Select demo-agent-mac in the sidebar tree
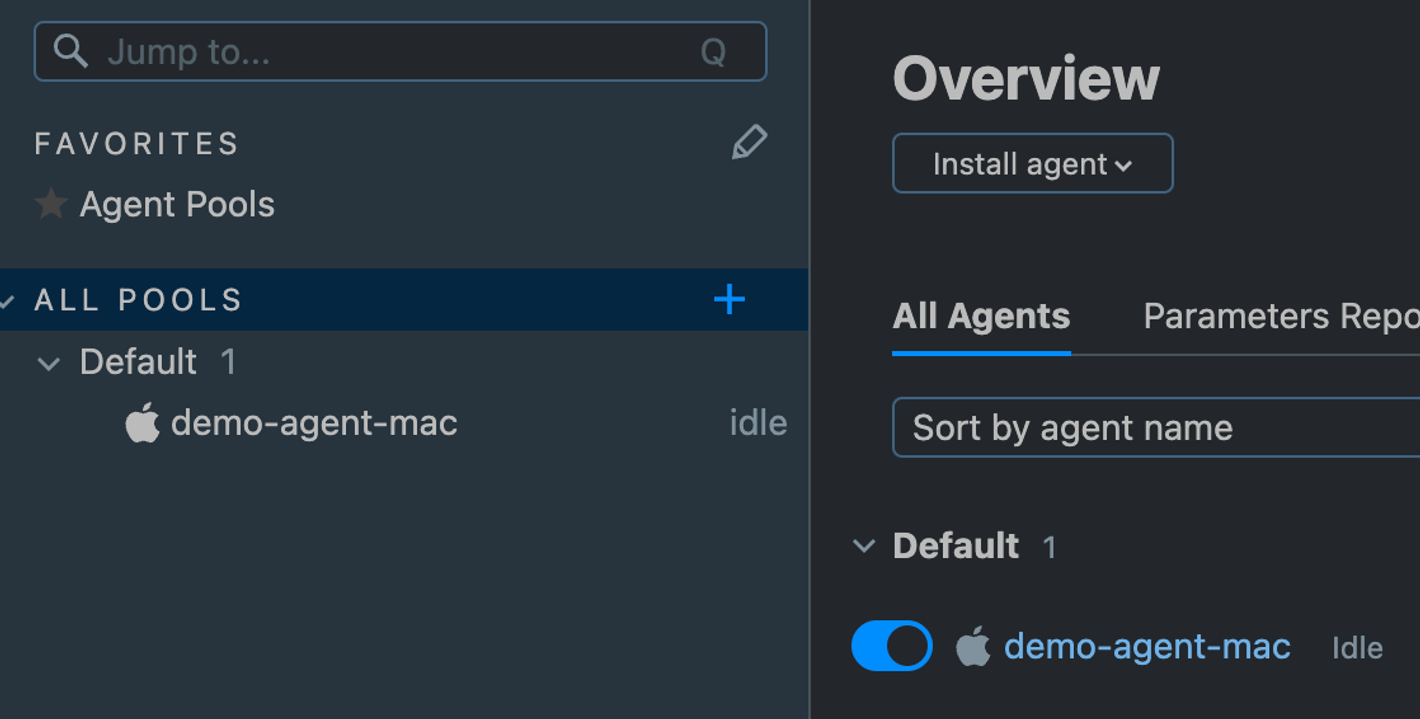1420x719 pixels. point(314,423)
